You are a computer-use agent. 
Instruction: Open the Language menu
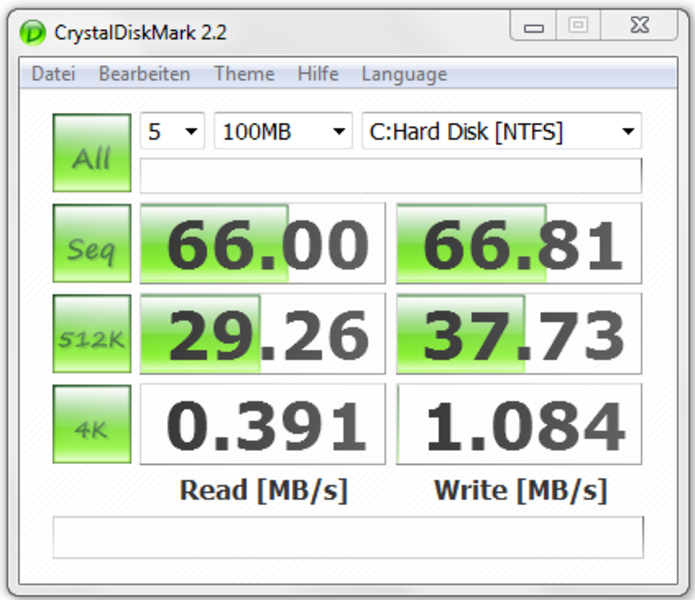[404, 74]
